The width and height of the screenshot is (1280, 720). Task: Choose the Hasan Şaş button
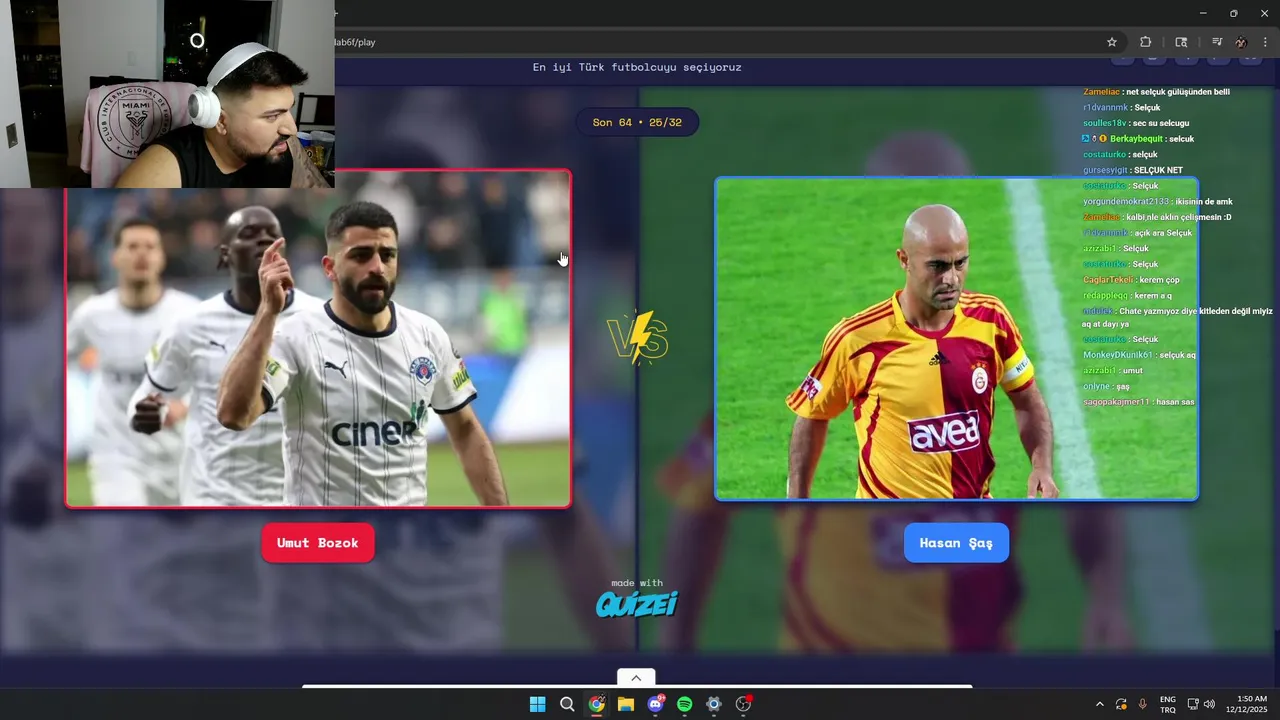[x=956, y=543]
